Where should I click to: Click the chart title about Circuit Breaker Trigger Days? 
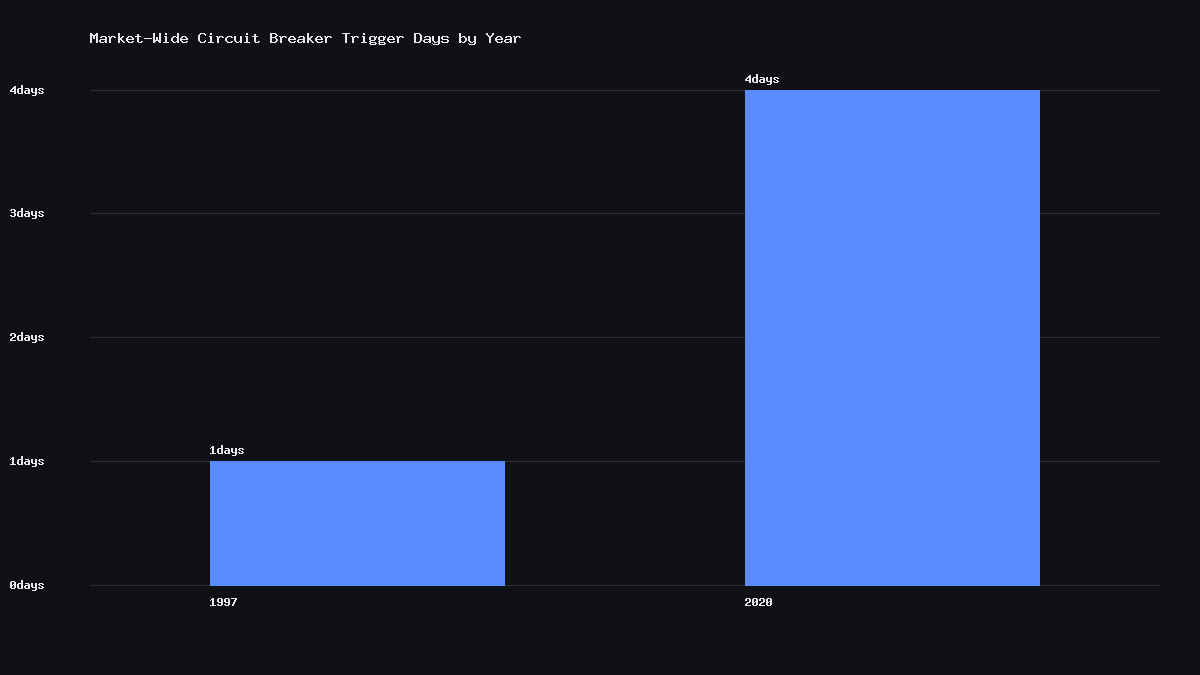pyautogui.click(x=305, y=39)
